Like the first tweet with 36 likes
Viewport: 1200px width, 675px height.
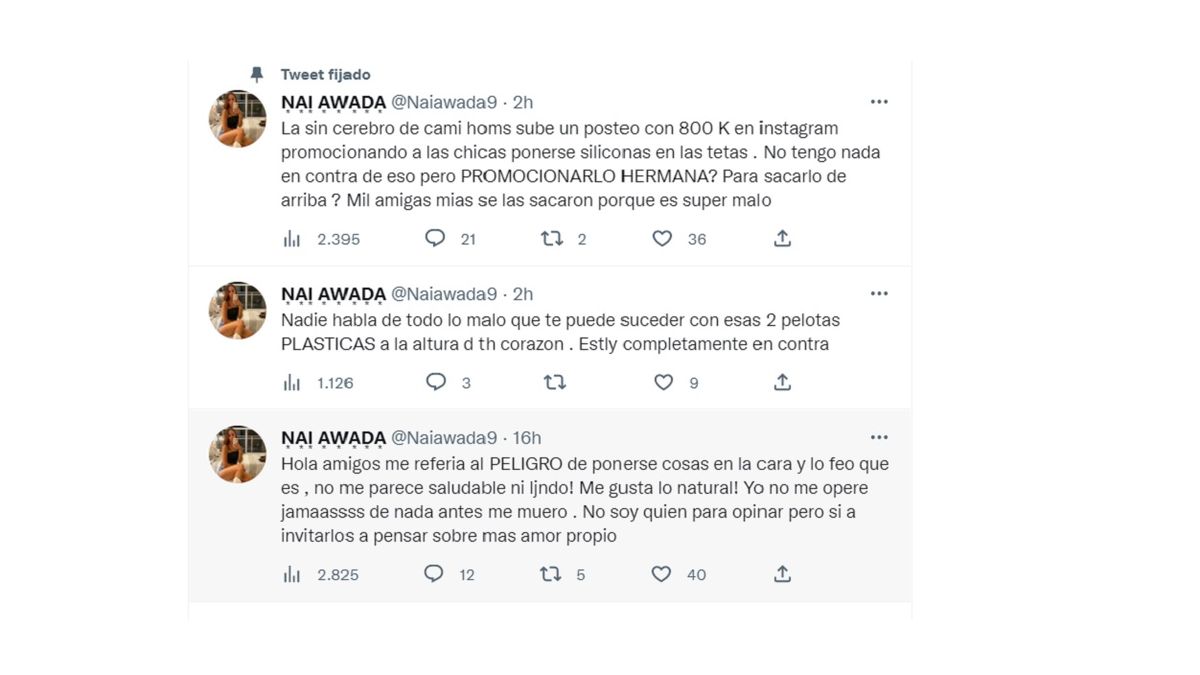(662, 238)
